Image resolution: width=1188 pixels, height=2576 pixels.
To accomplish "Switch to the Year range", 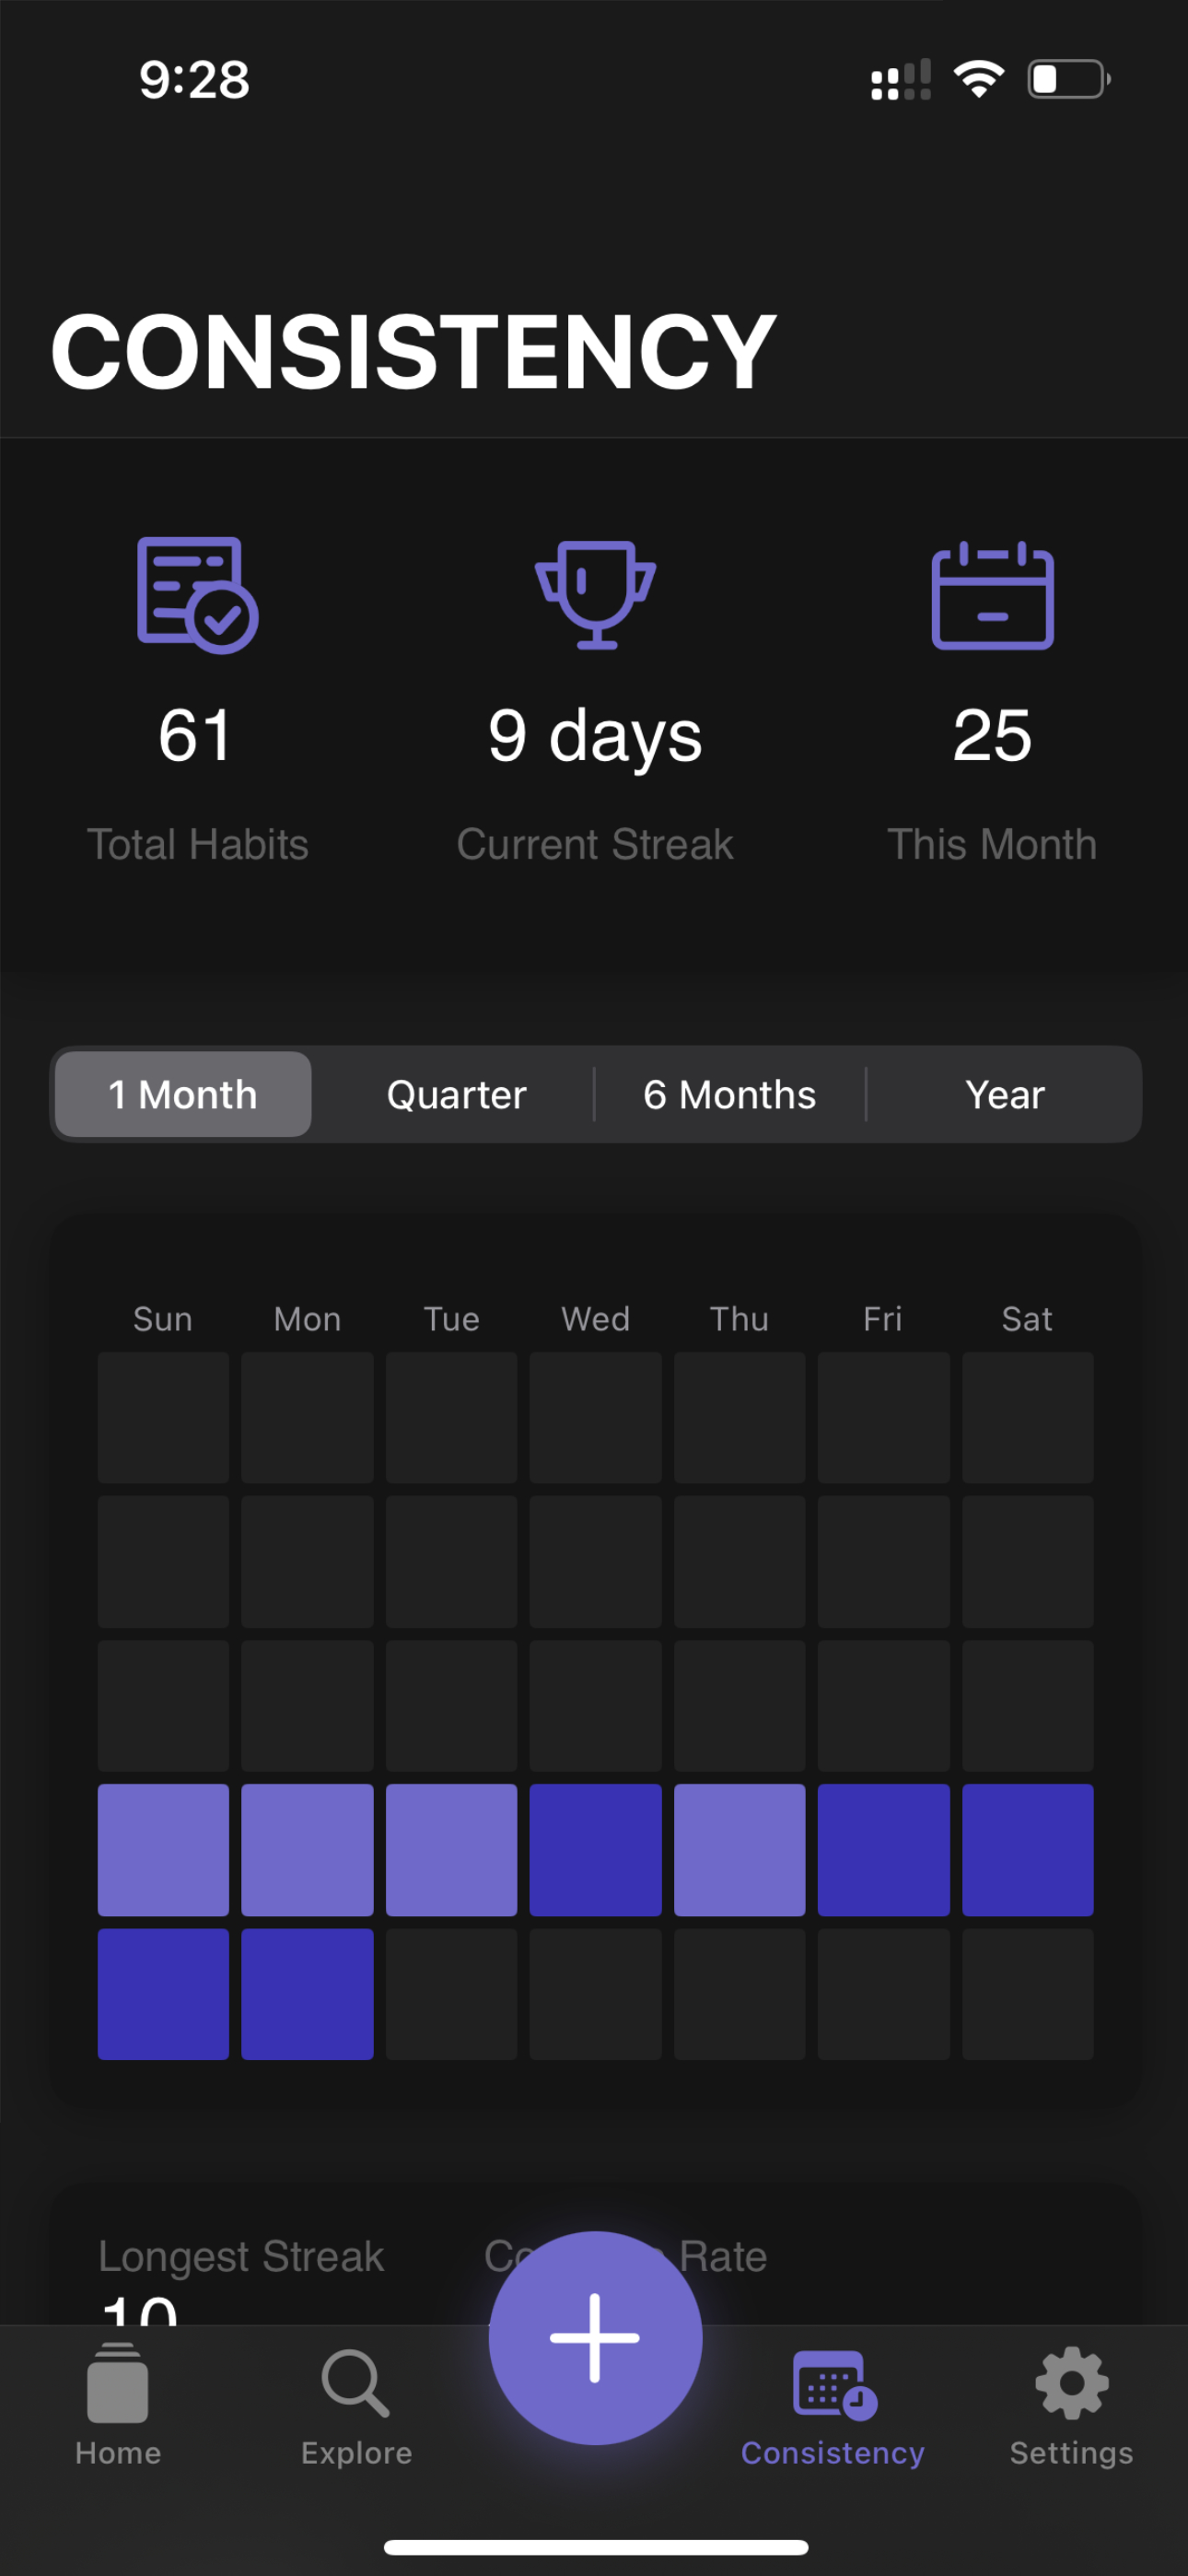I will coord(1004,1094).
